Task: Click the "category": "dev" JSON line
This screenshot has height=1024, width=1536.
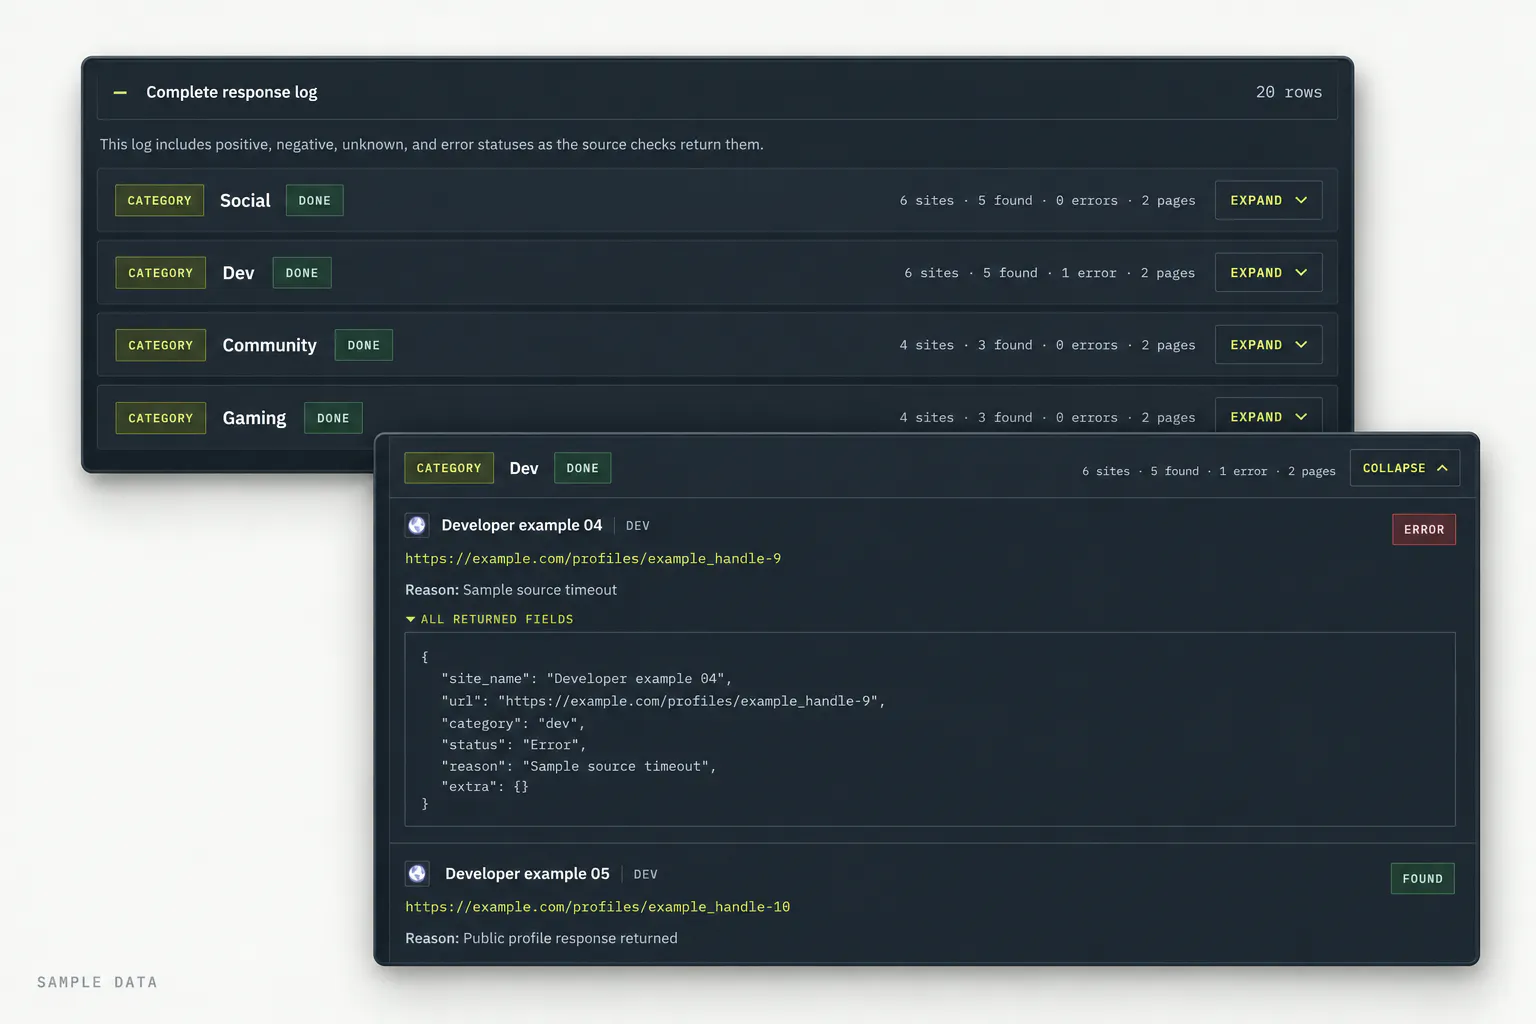Action: point(512,723)
